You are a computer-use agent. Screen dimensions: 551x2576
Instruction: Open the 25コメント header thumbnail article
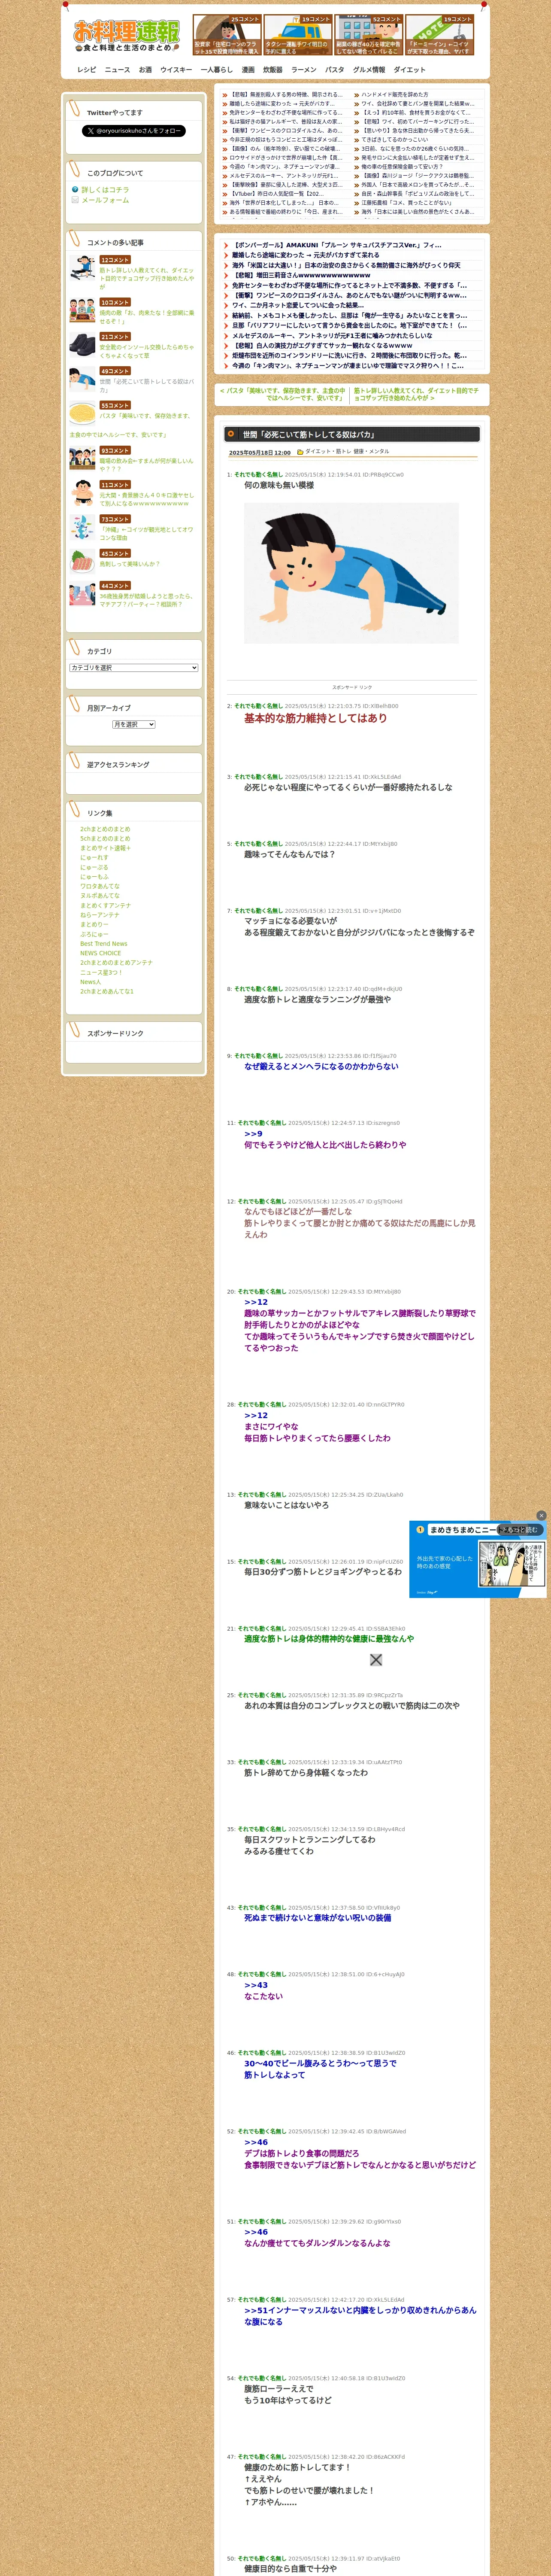coord(227,35)
